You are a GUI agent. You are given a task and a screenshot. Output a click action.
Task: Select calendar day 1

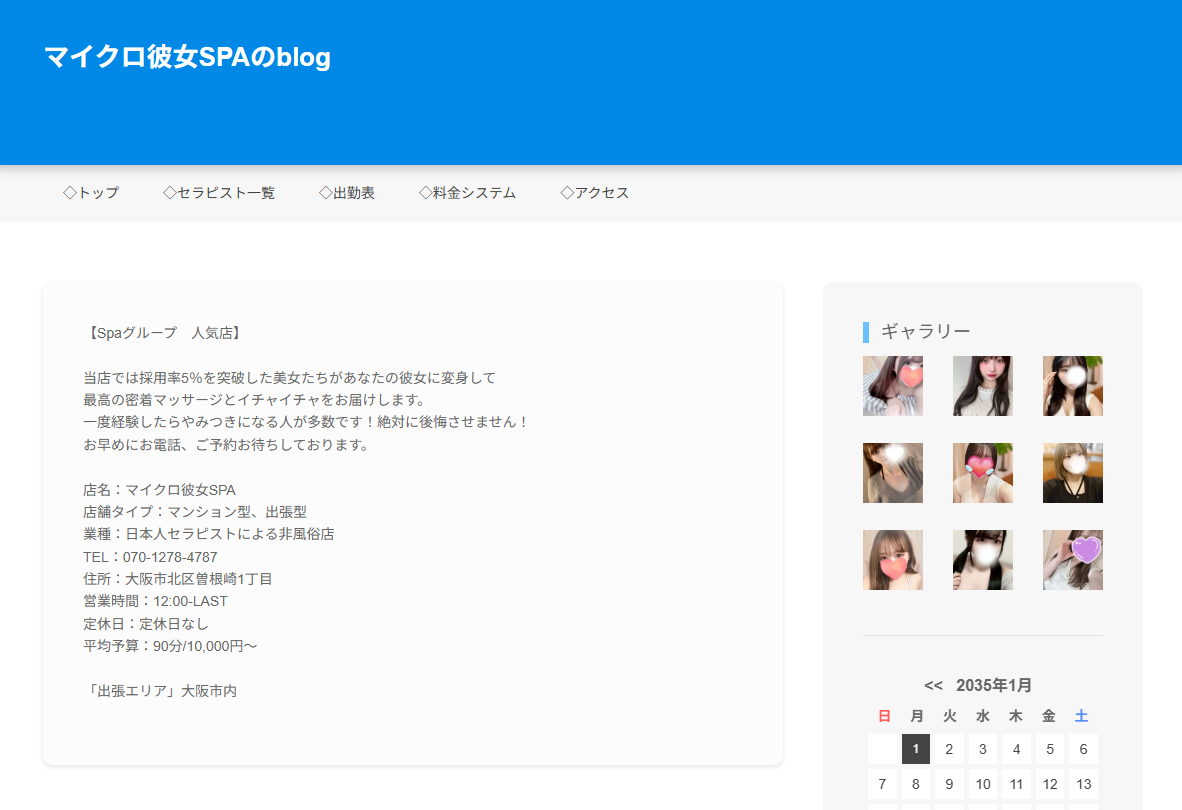pos(916,749)
